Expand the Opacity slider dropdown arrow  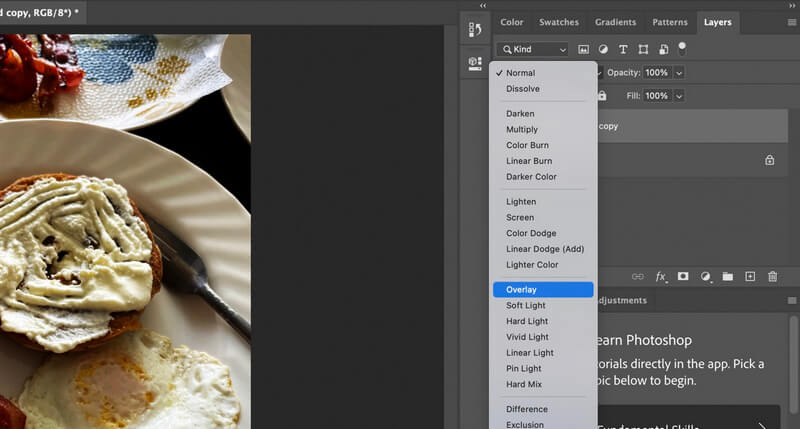pyautogui.click(x=680, y=73)
